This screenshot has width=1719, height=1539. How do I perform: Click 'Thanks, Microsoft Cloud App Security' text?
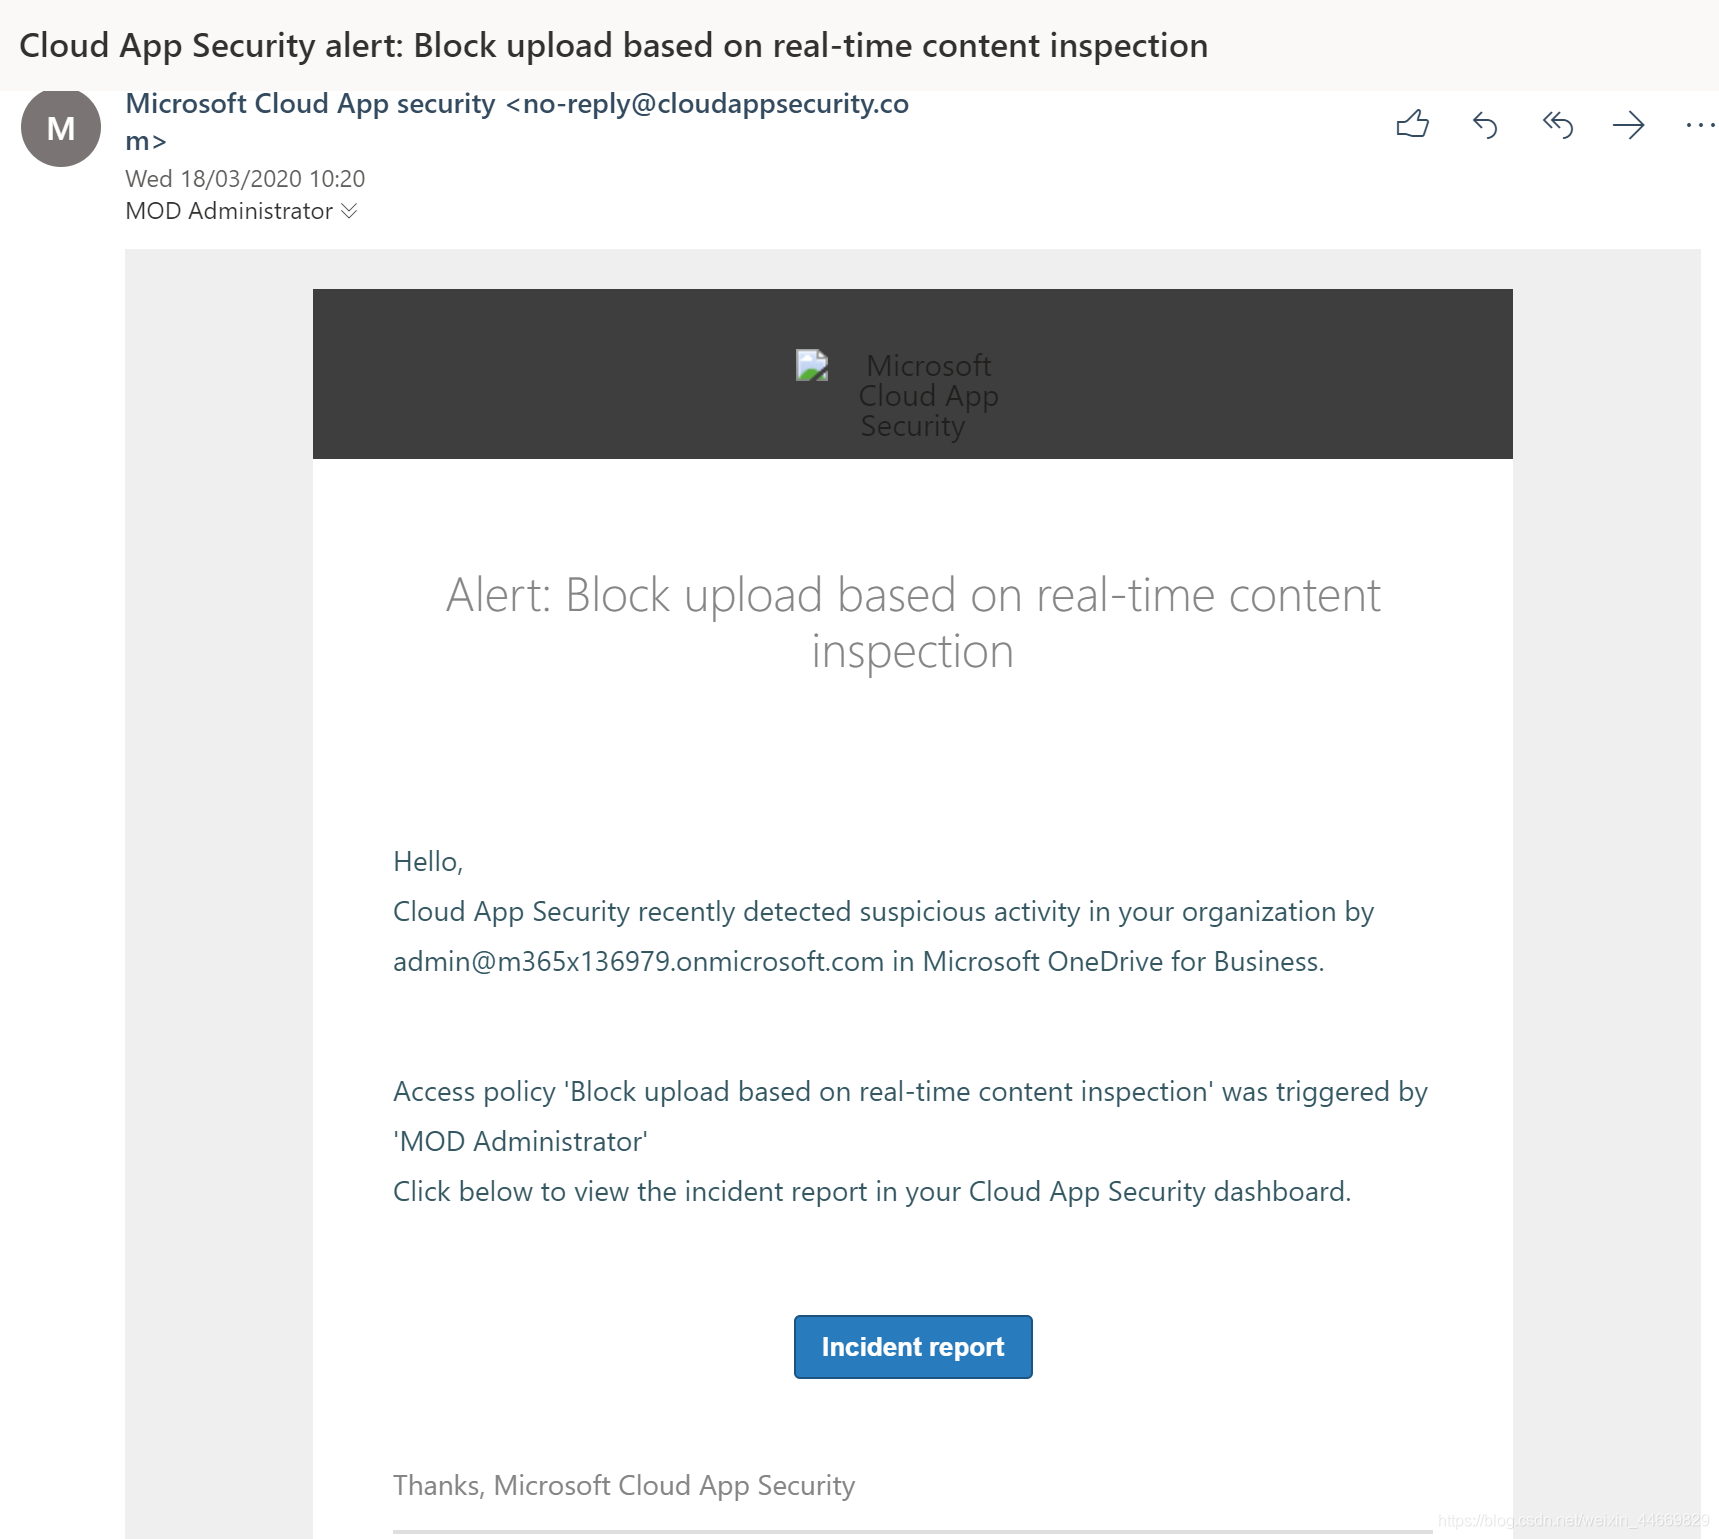624,1486
